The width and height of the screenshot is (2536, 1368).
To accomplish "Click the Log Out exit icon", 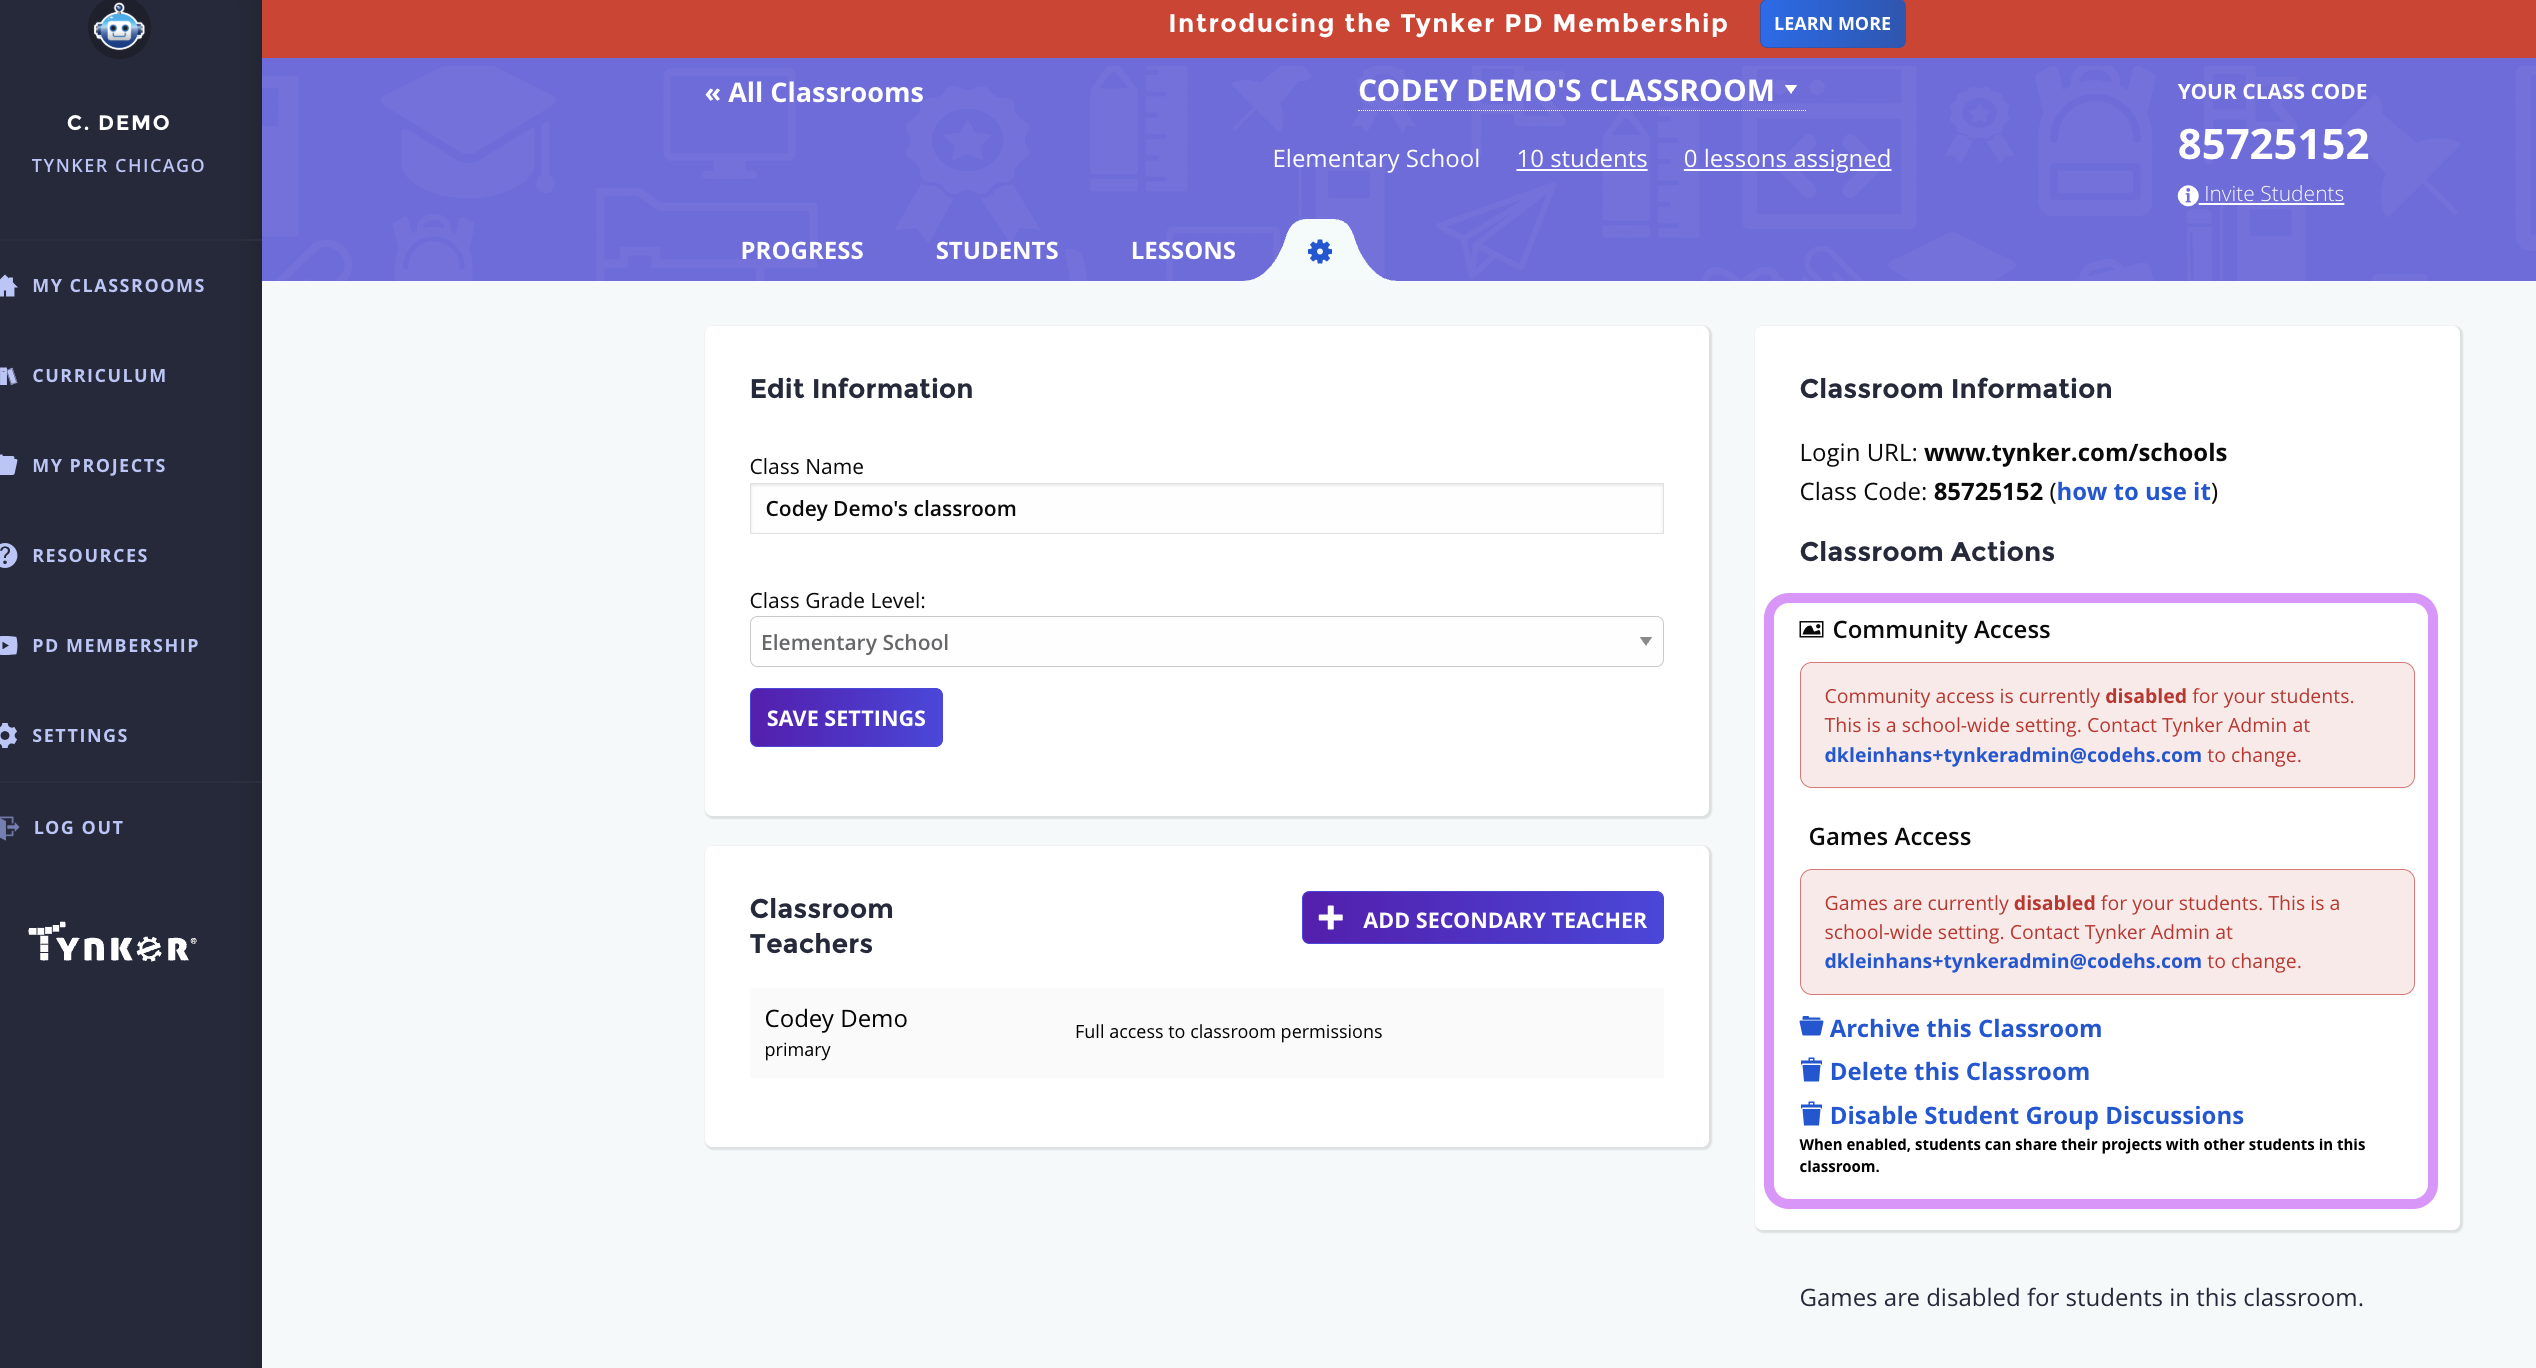I will [x=9, y=827].
